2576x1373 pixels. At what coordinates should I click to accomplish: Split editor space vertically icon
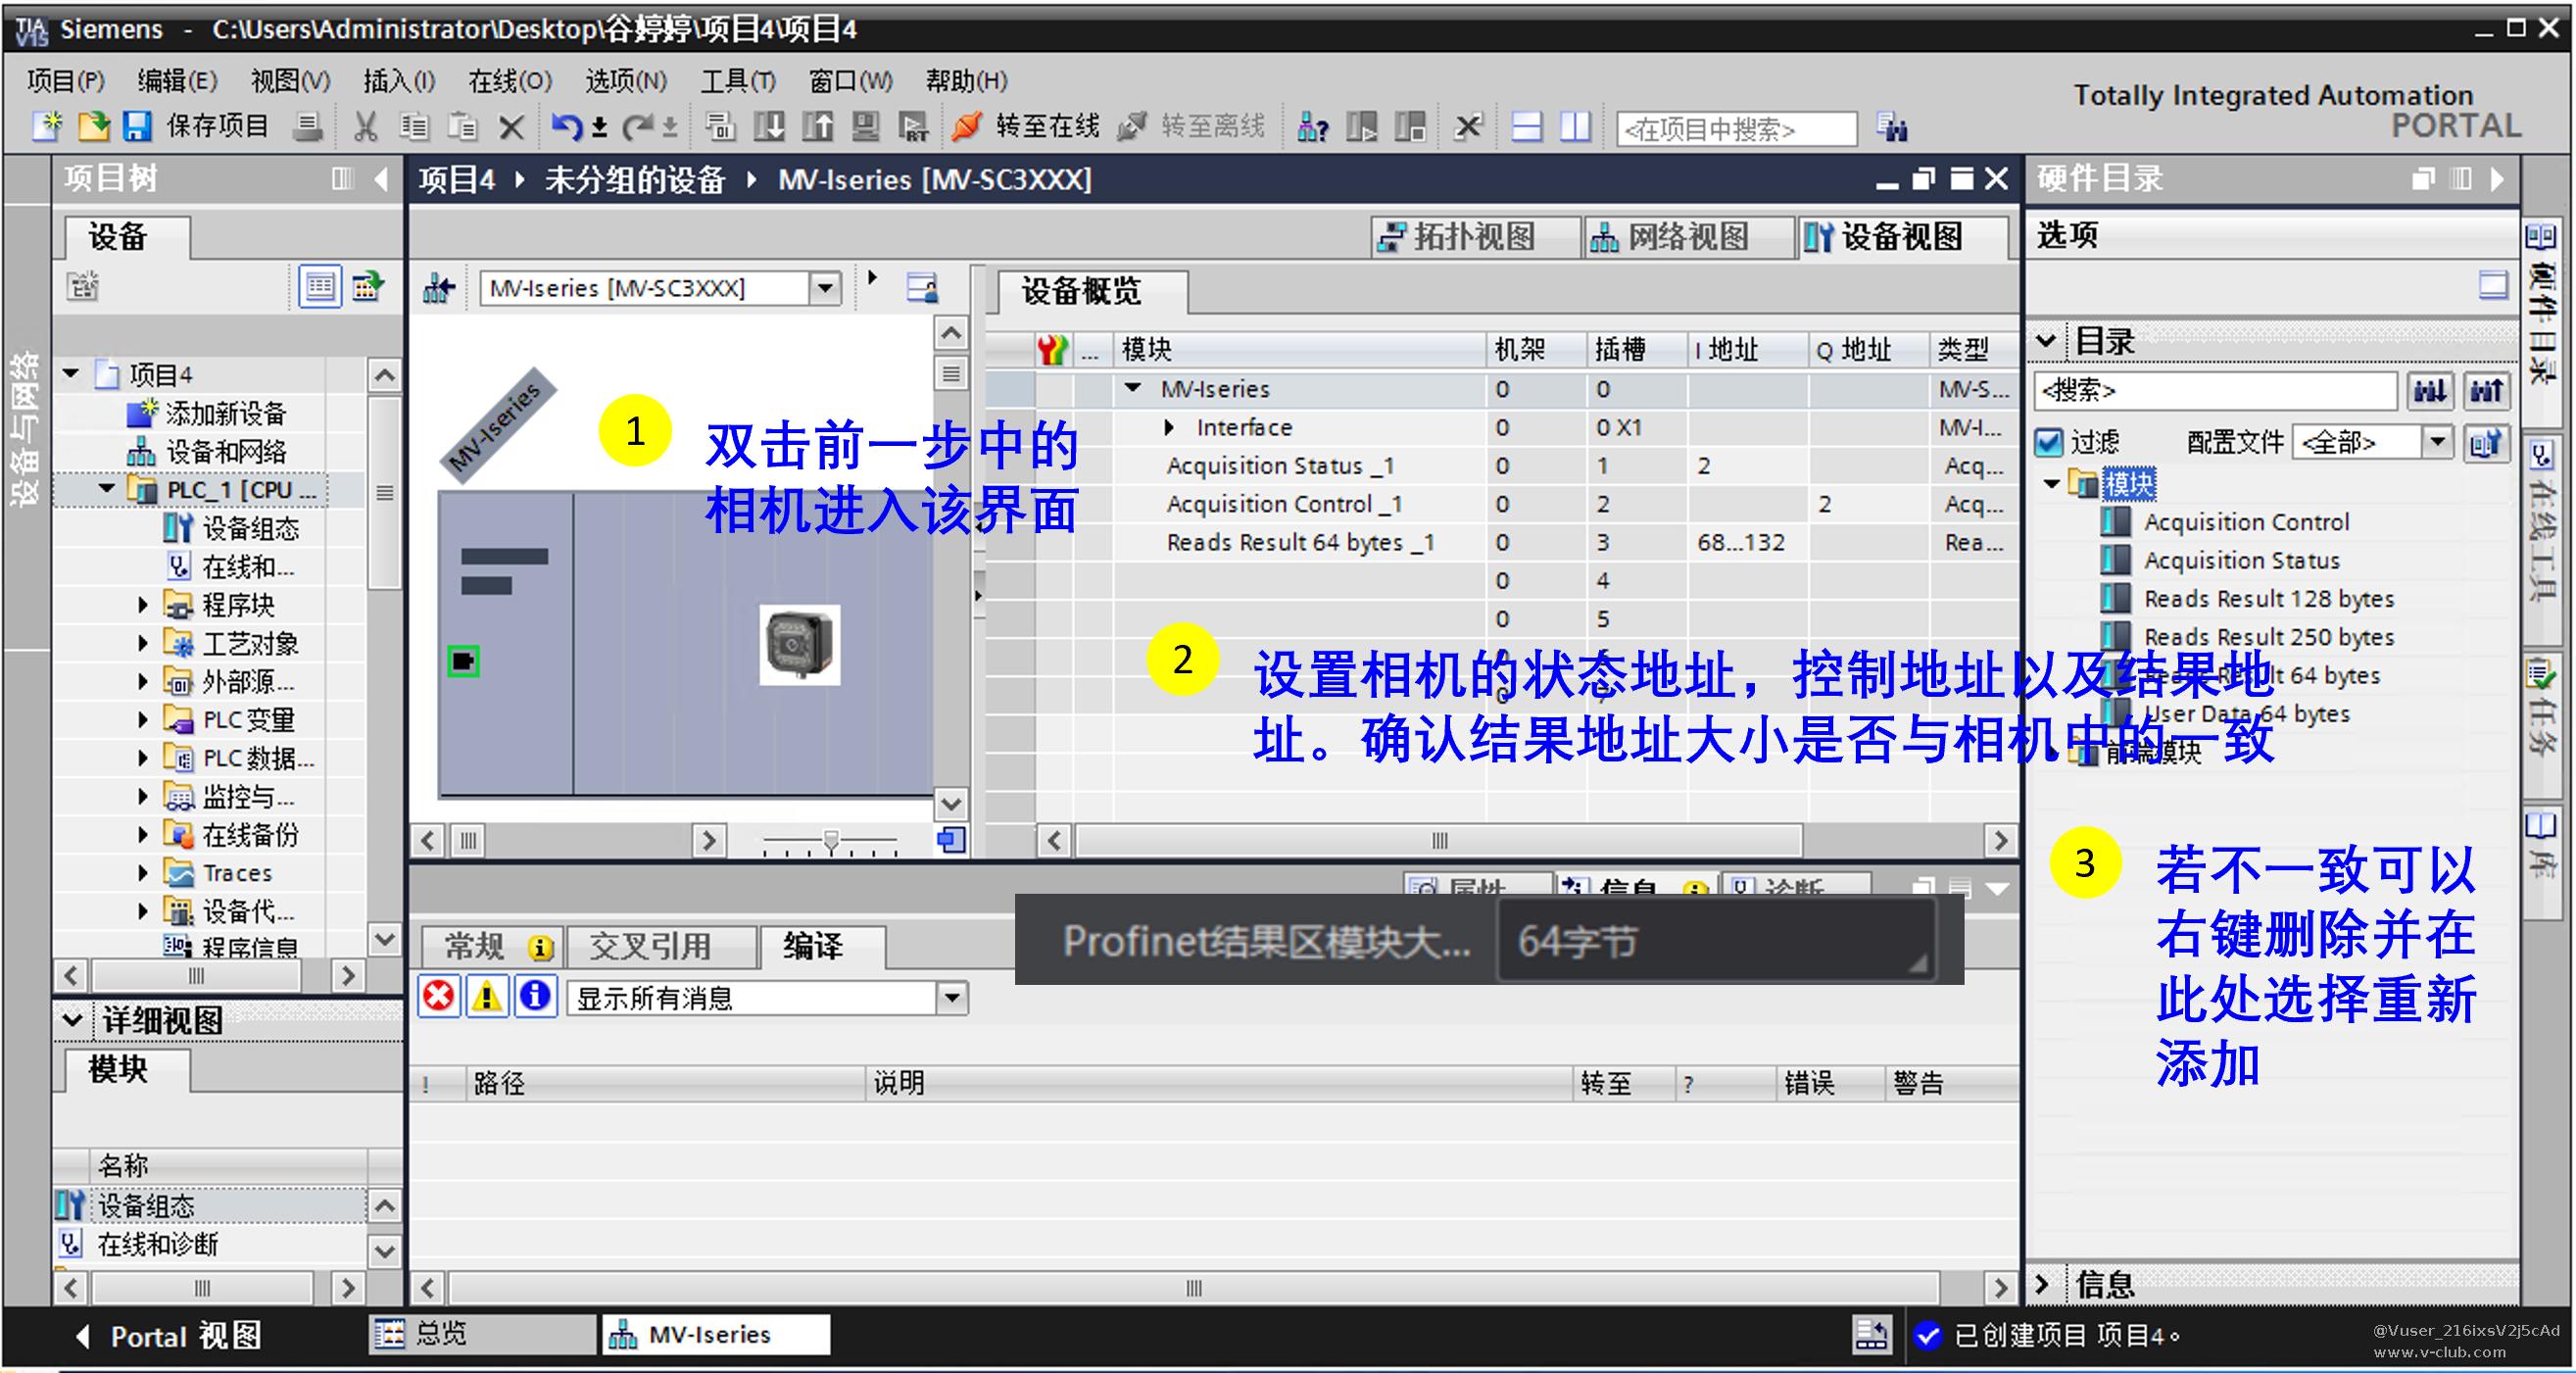pos(1576,127)
